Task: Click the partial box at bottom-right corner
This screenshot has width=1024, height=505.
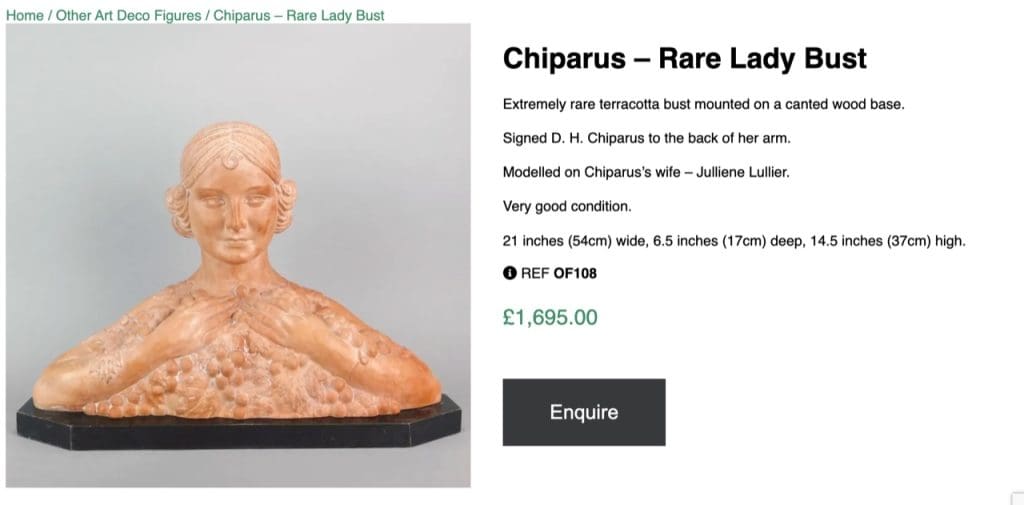Action: point(1017,498)
